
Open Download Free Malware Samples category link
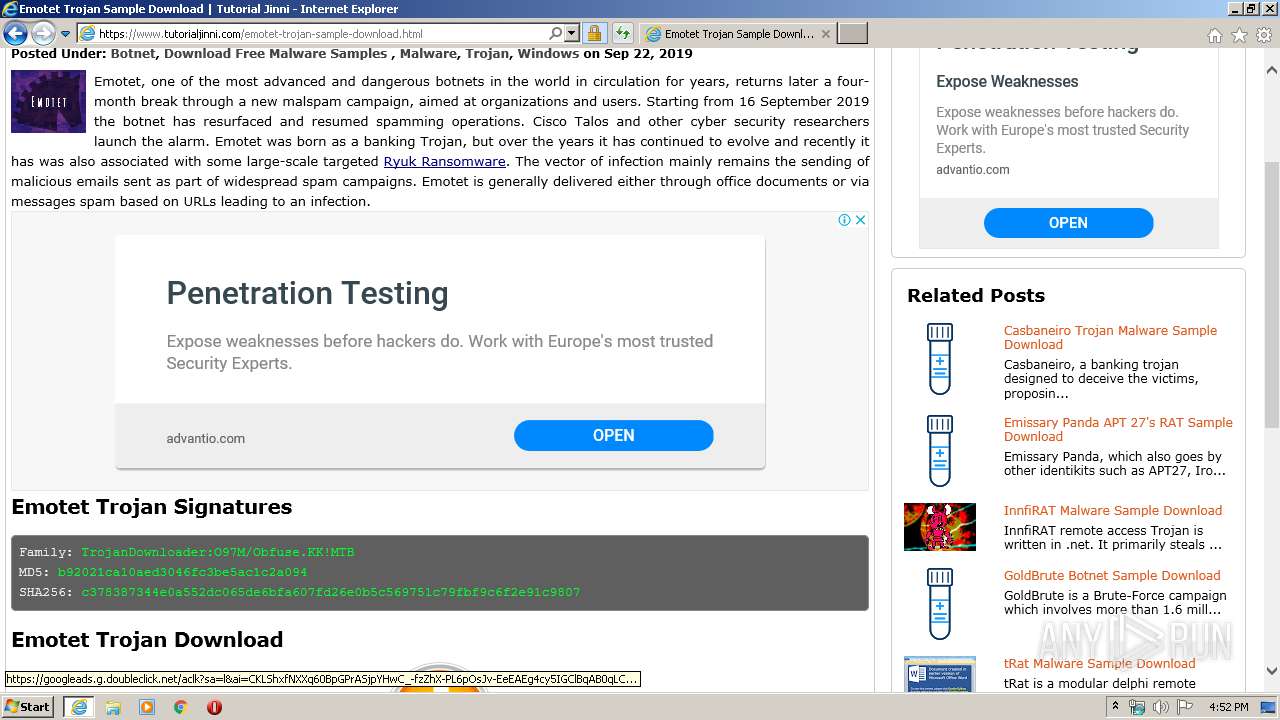[x=275, y=53]
